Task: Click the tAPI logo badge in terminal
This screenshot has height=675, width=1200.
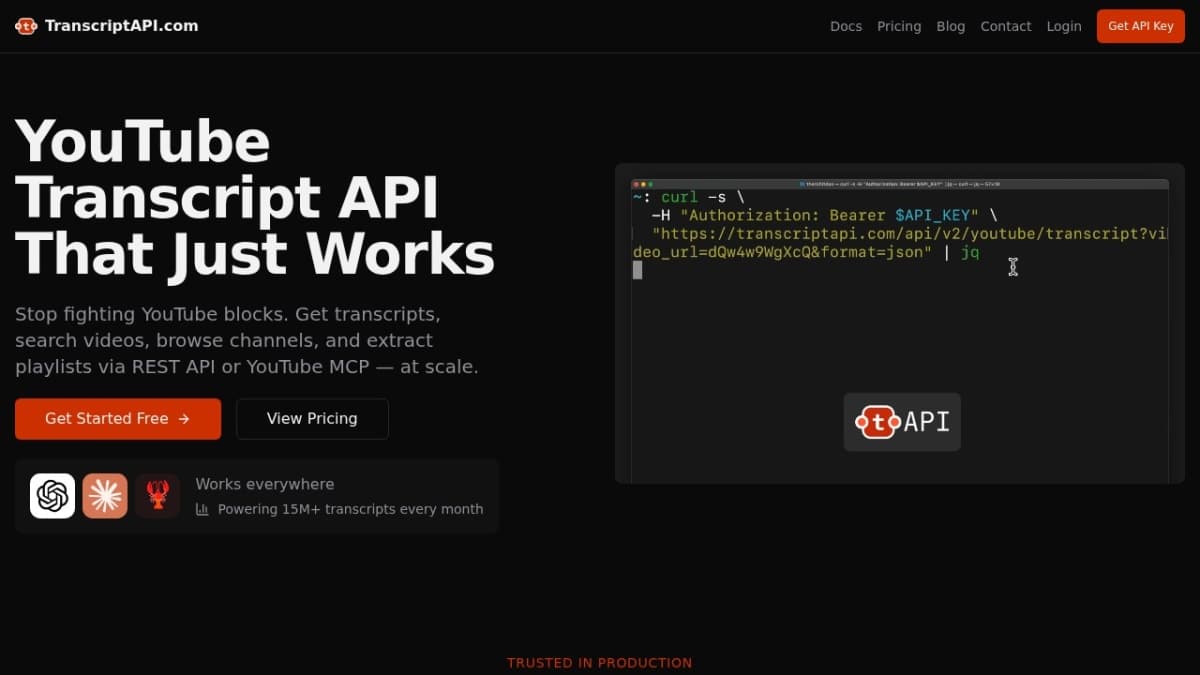Action: point(902,422)
